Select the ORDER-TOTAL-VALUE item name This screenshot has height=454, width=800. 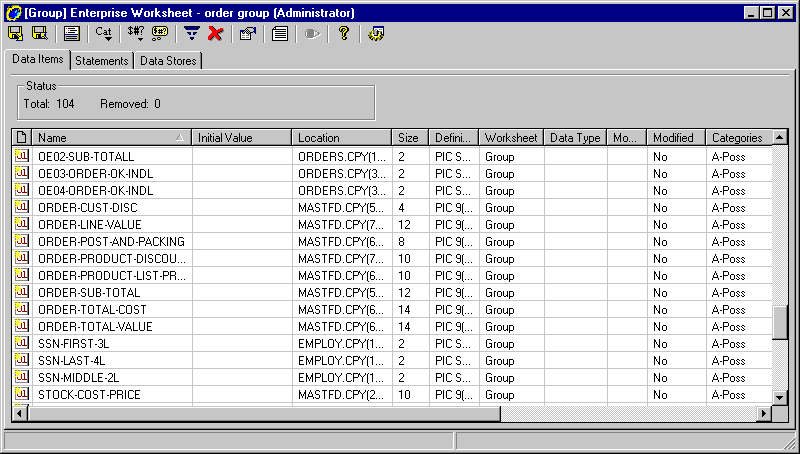click(x=95, y=326)
